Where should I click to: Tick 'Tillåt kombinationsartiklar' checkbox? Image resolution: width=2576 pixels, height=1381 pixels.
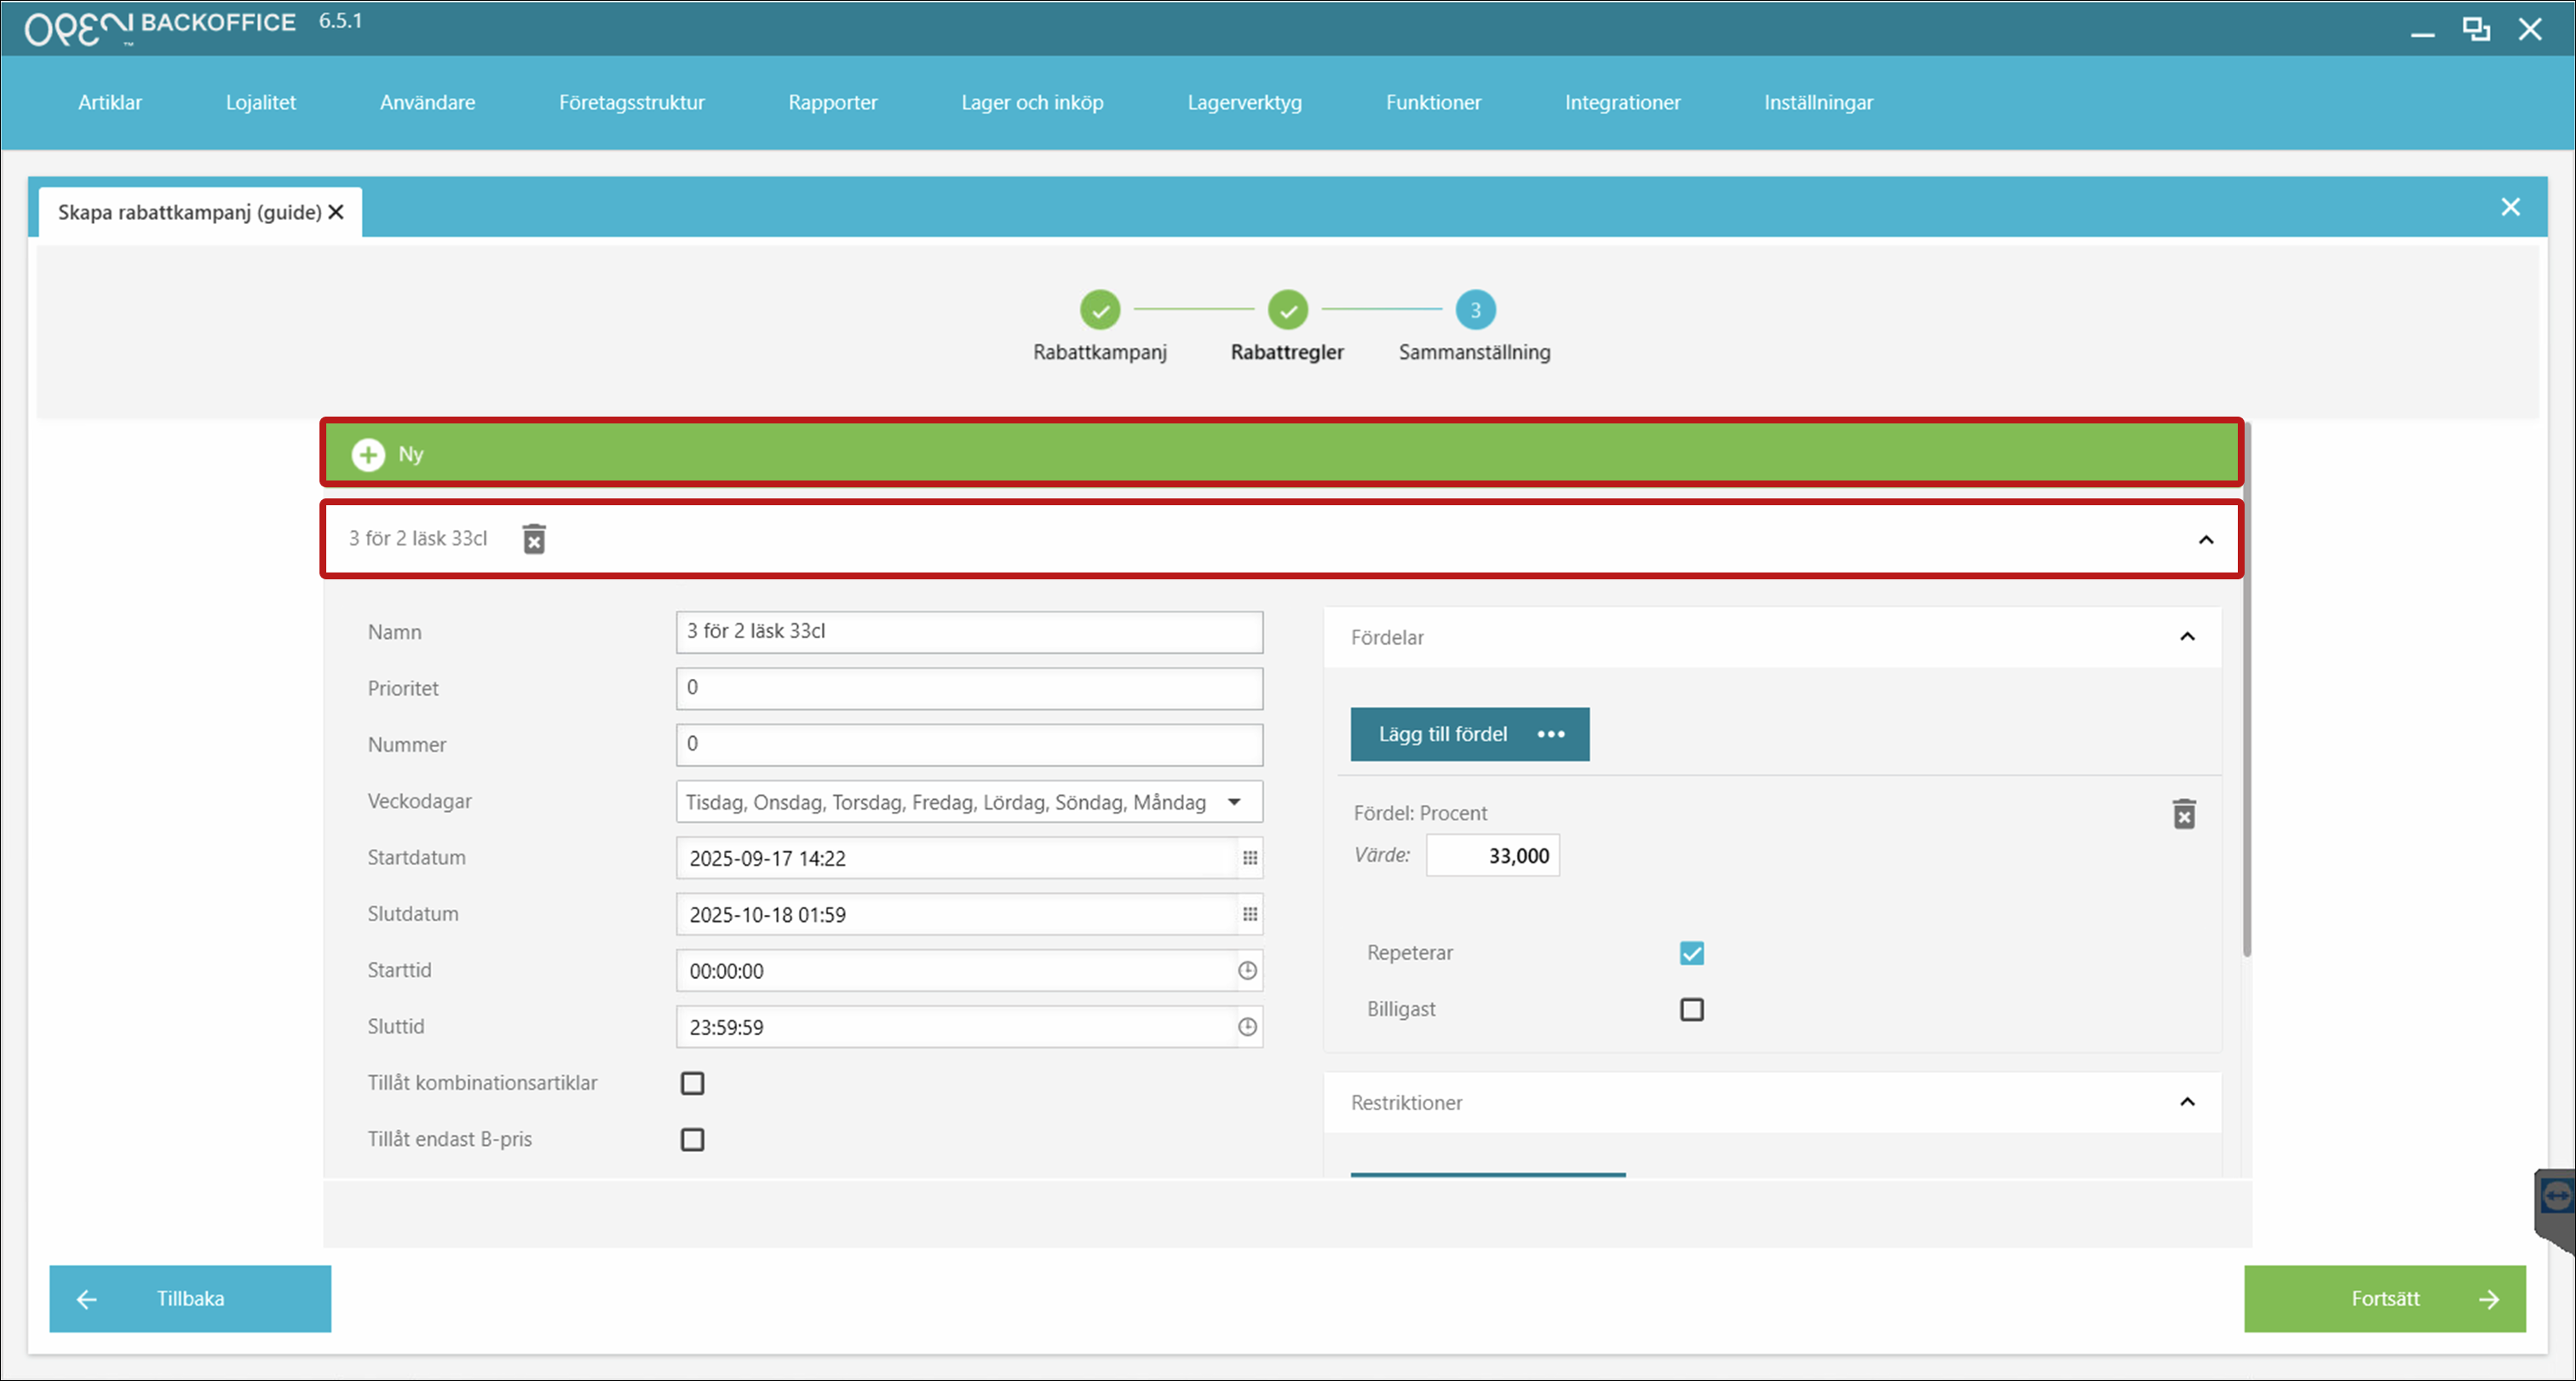[x=692, y=1083]
